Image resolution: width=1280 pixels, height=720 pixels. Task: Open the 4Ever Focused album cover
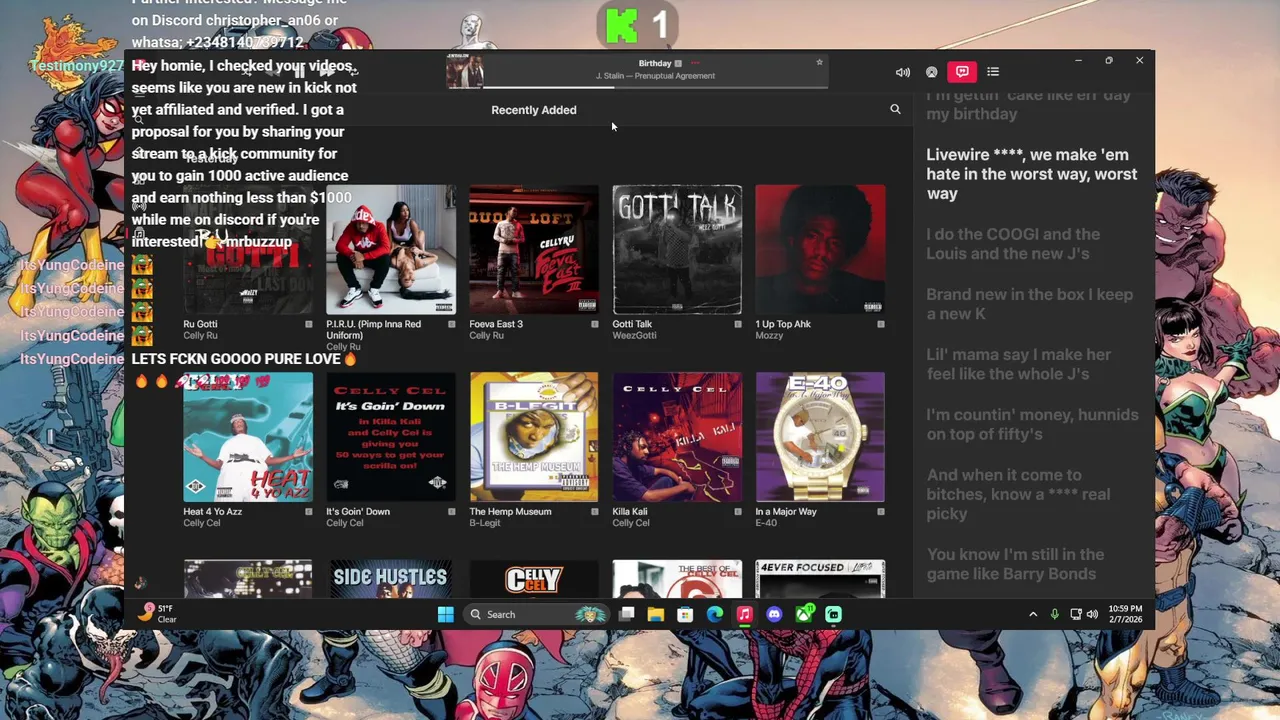click(x=820, y=579)
